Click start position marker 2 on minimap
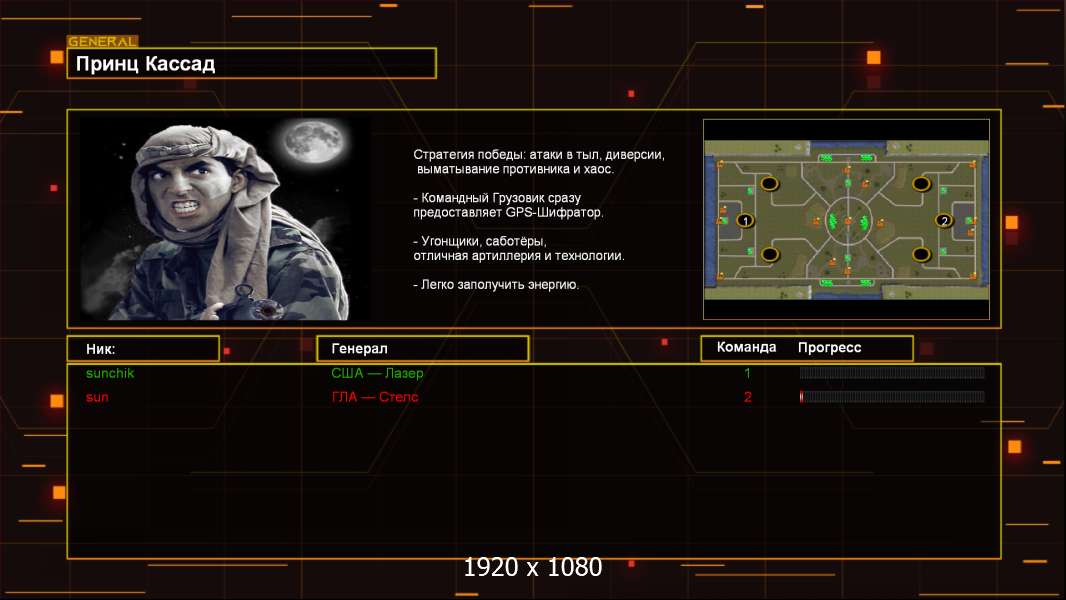The image size is (1066, 600). click(x=944, y=221)
